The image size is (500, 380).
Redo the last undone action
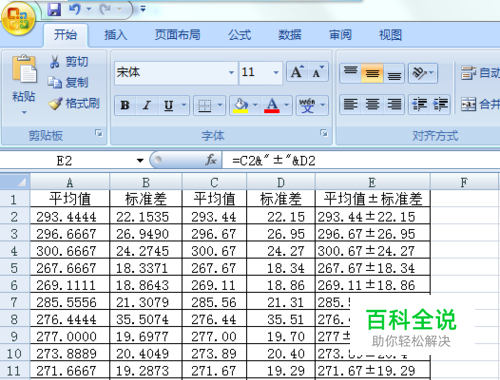tap(105, 9)
